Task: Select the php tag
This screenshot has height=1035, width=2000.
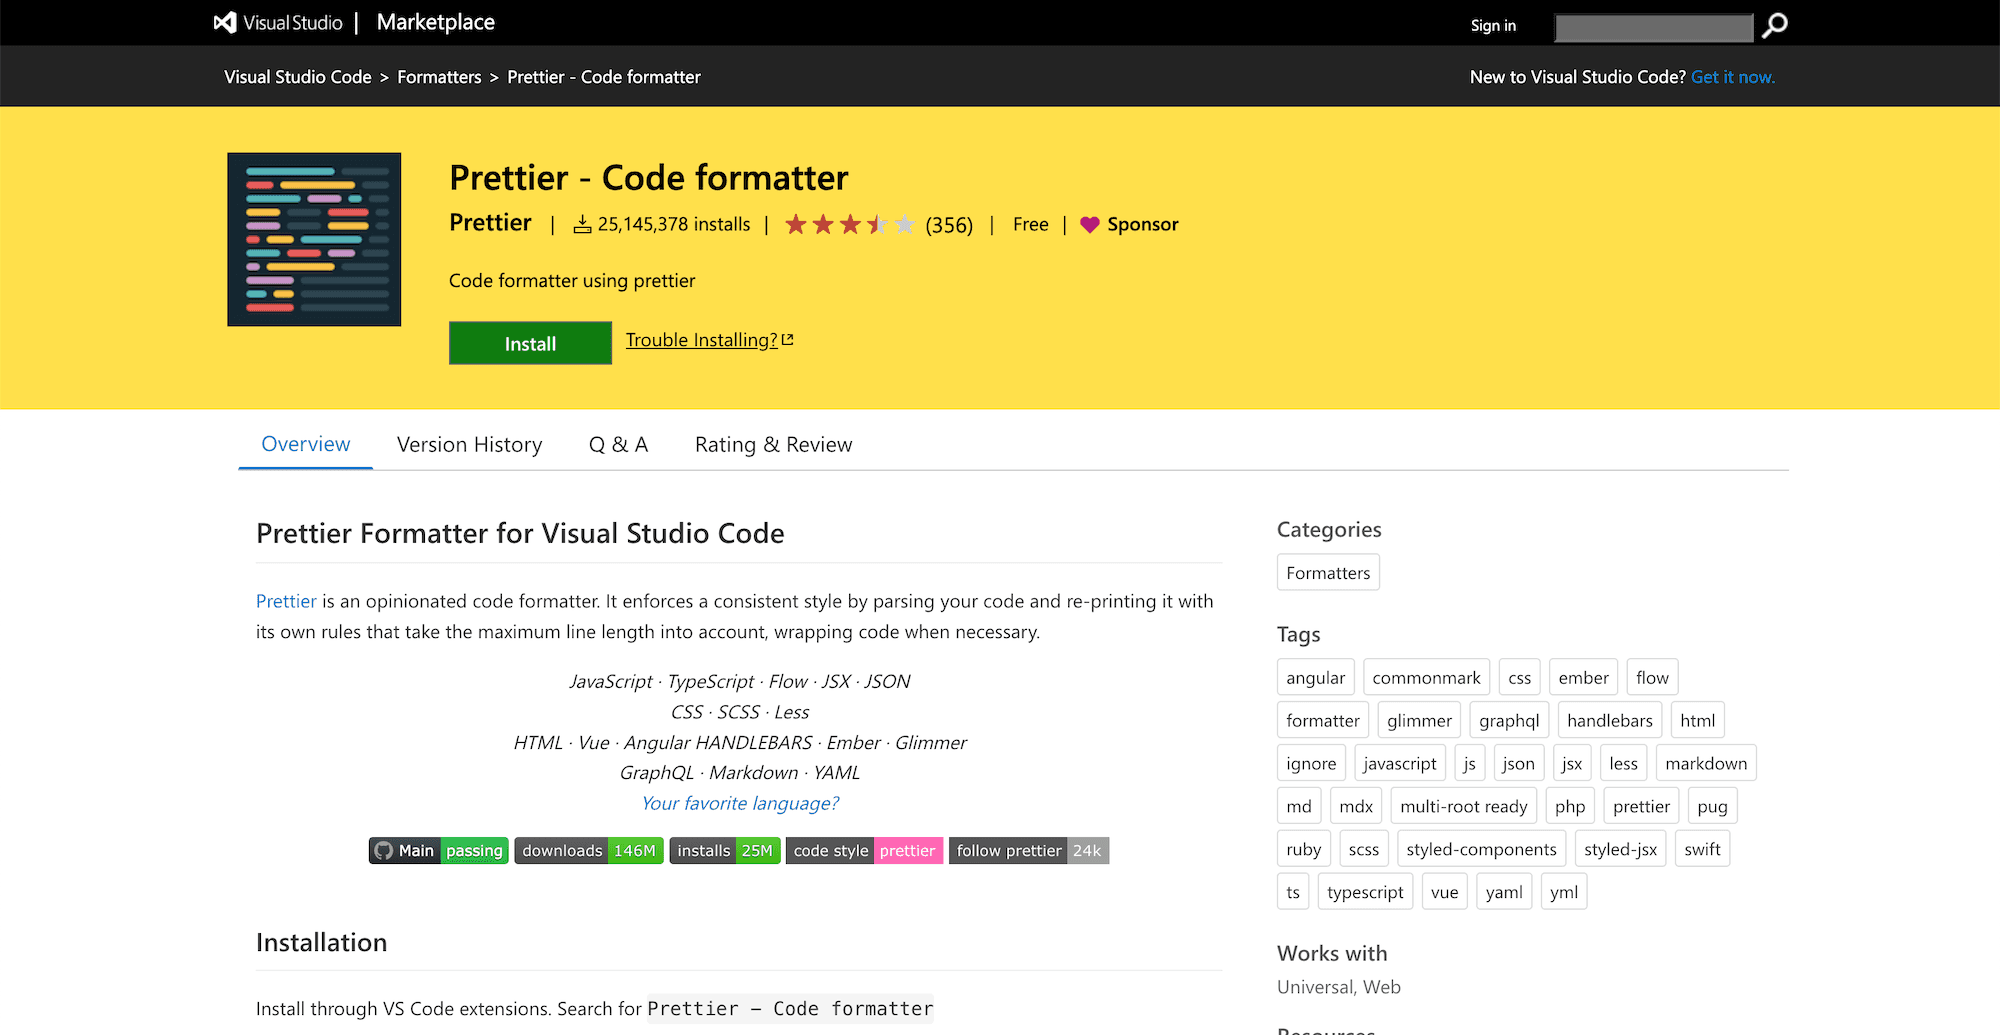Action: [x=1570, y=807]
